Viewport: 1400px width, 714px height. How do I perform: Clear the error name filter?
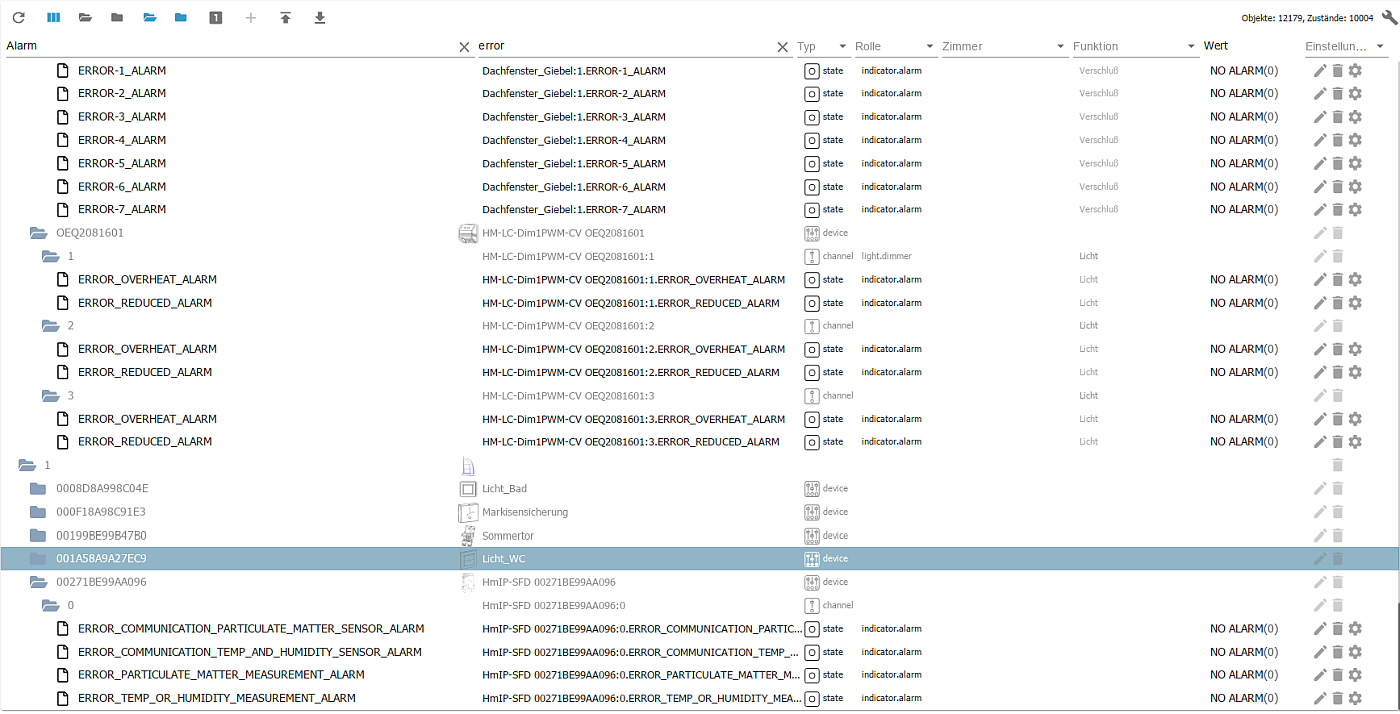(783, 47)
